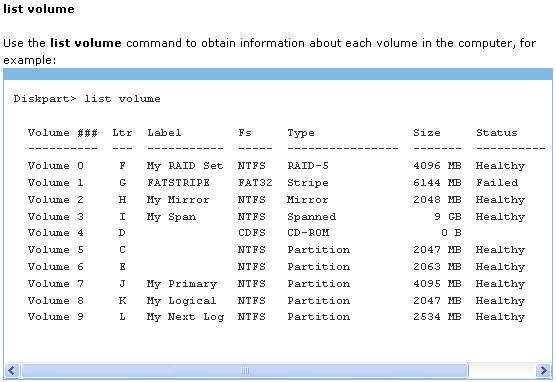Click the 'Mirror' type value
This screenshot has height=382, width=556.
[307, 200]
